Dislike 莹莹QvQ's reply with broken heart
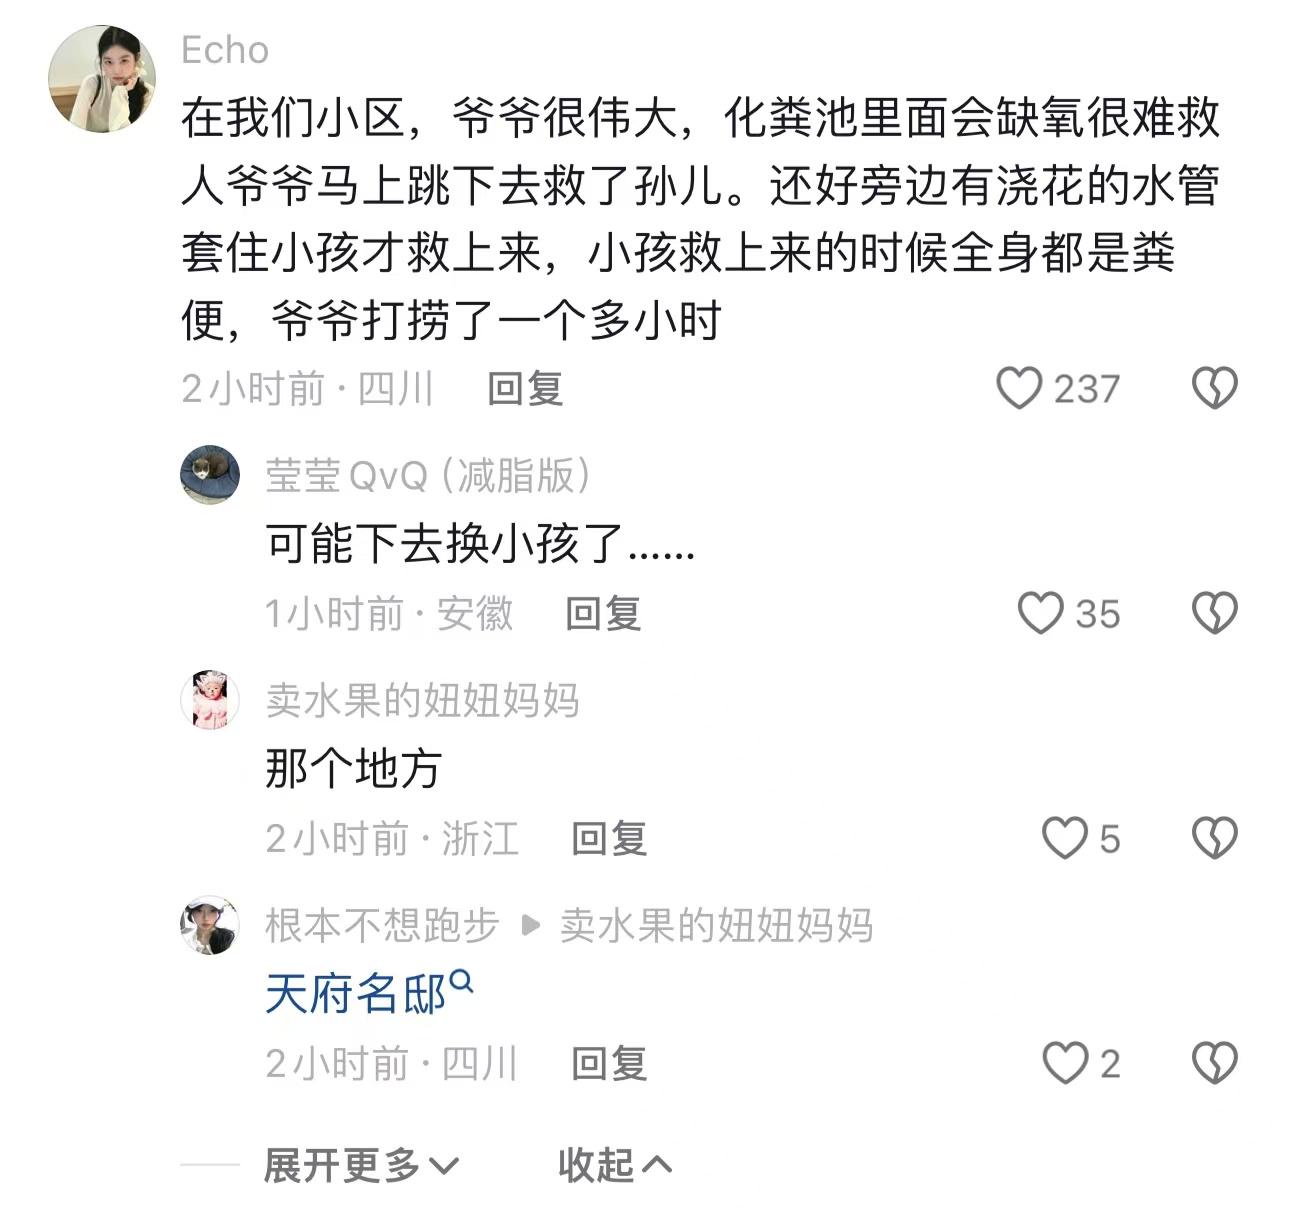The image size is (1290, 1226). pyautogui.click(x=1215, y=613)
